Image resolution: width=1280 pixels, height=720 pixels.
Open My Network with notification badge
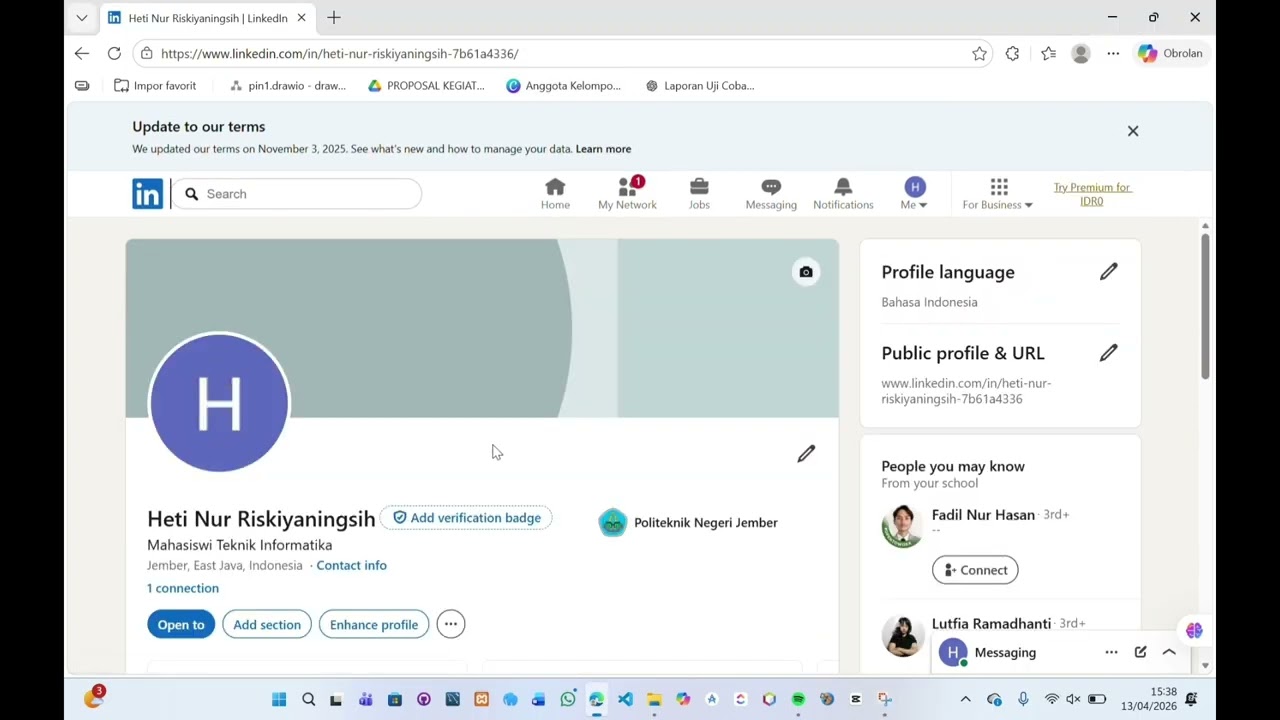[x=627, y=194]
